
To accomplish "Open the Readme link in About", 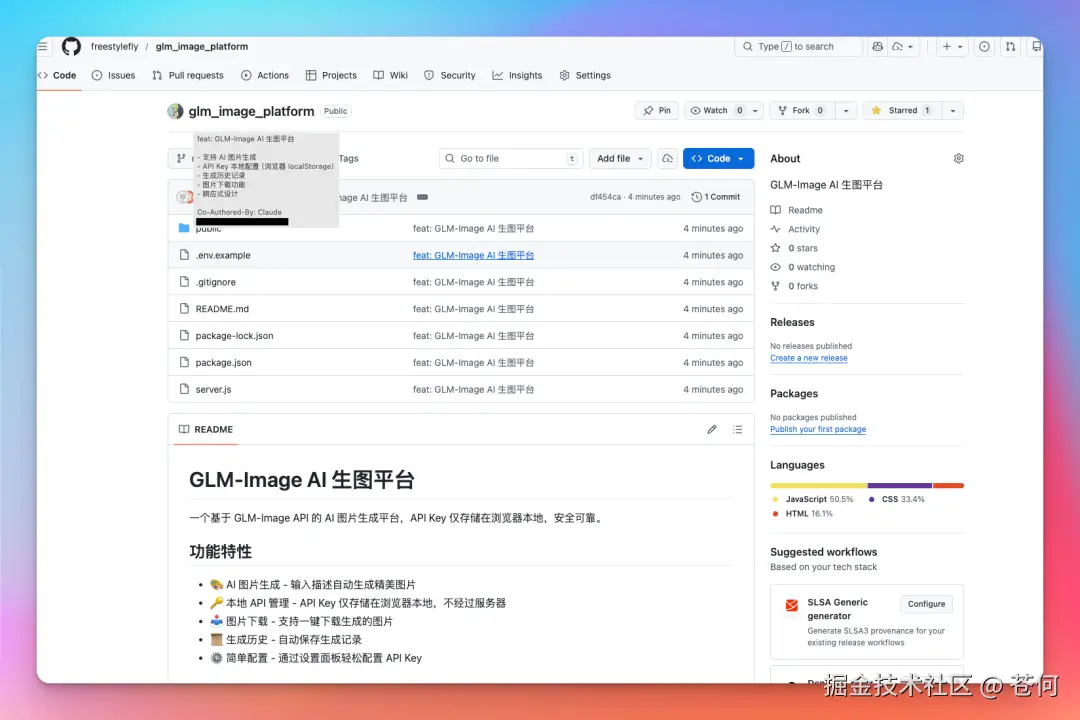I will click(x=805, y=210).
